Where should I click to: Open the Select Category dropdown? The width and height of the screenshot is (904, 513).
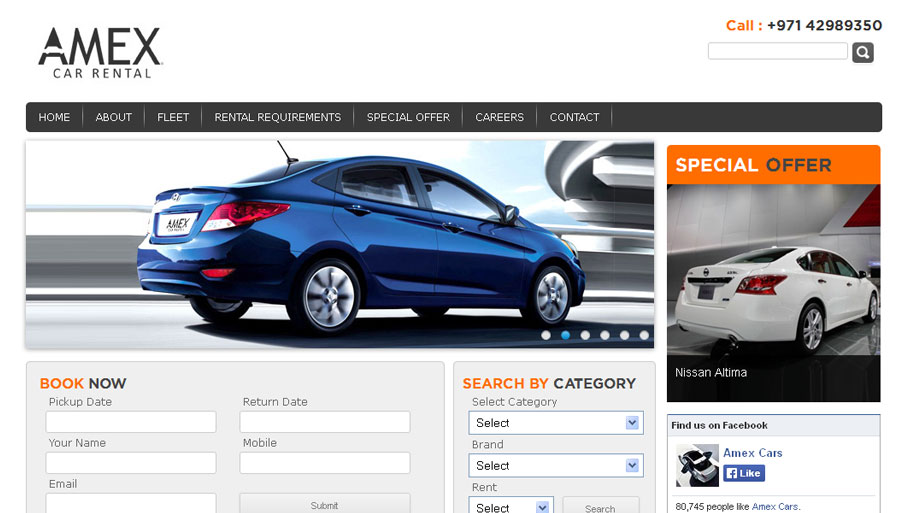coord(556,423)
